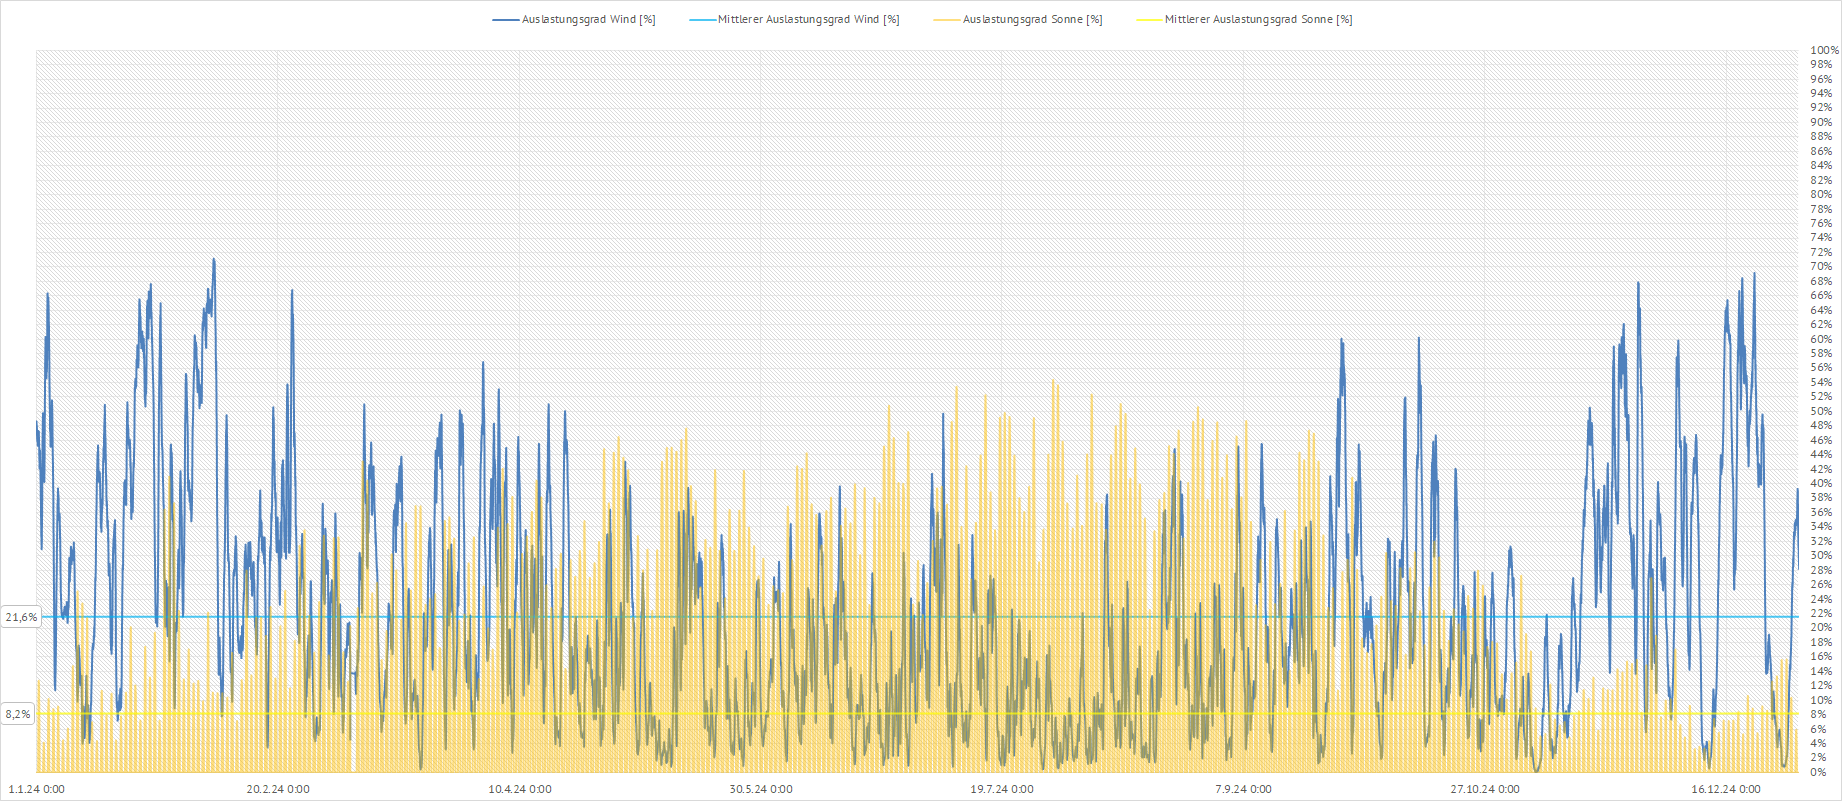Select the 30.5.24 0:00 date label
The height and width of the screenshot is (801, 1842).
coord(761,789)
